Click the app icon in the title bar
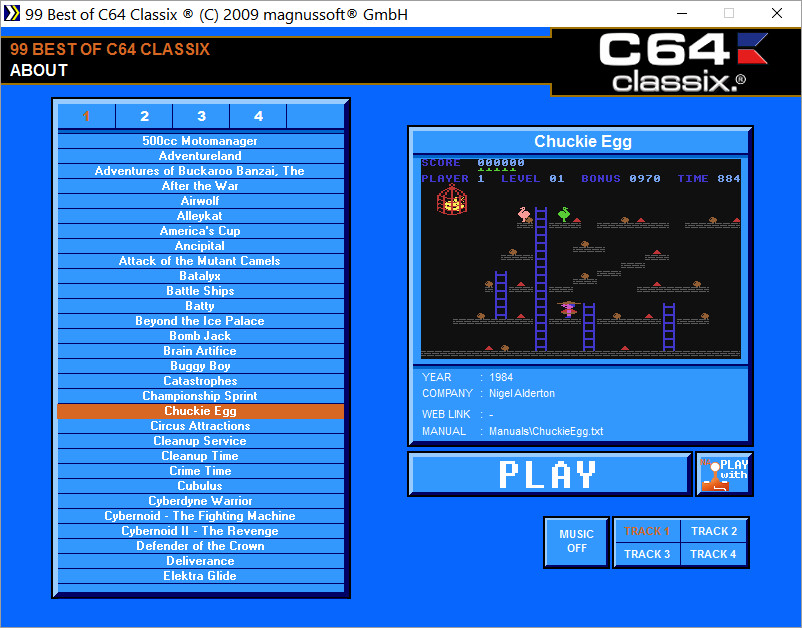This screenshot has width=802, height=628. [x=11, y=14]
